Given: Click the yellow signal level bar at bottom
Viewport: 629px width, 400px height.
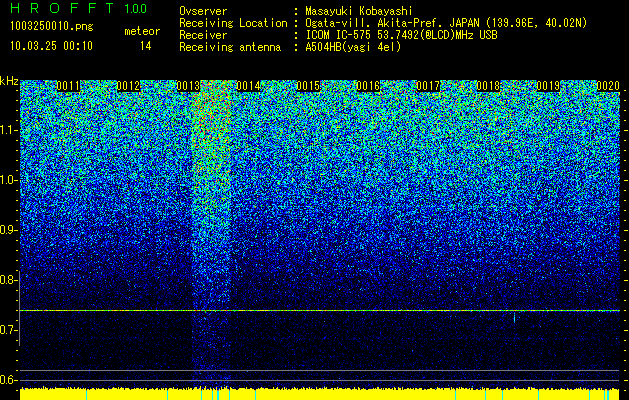Looking at the screenshot, I should (320, 394).
